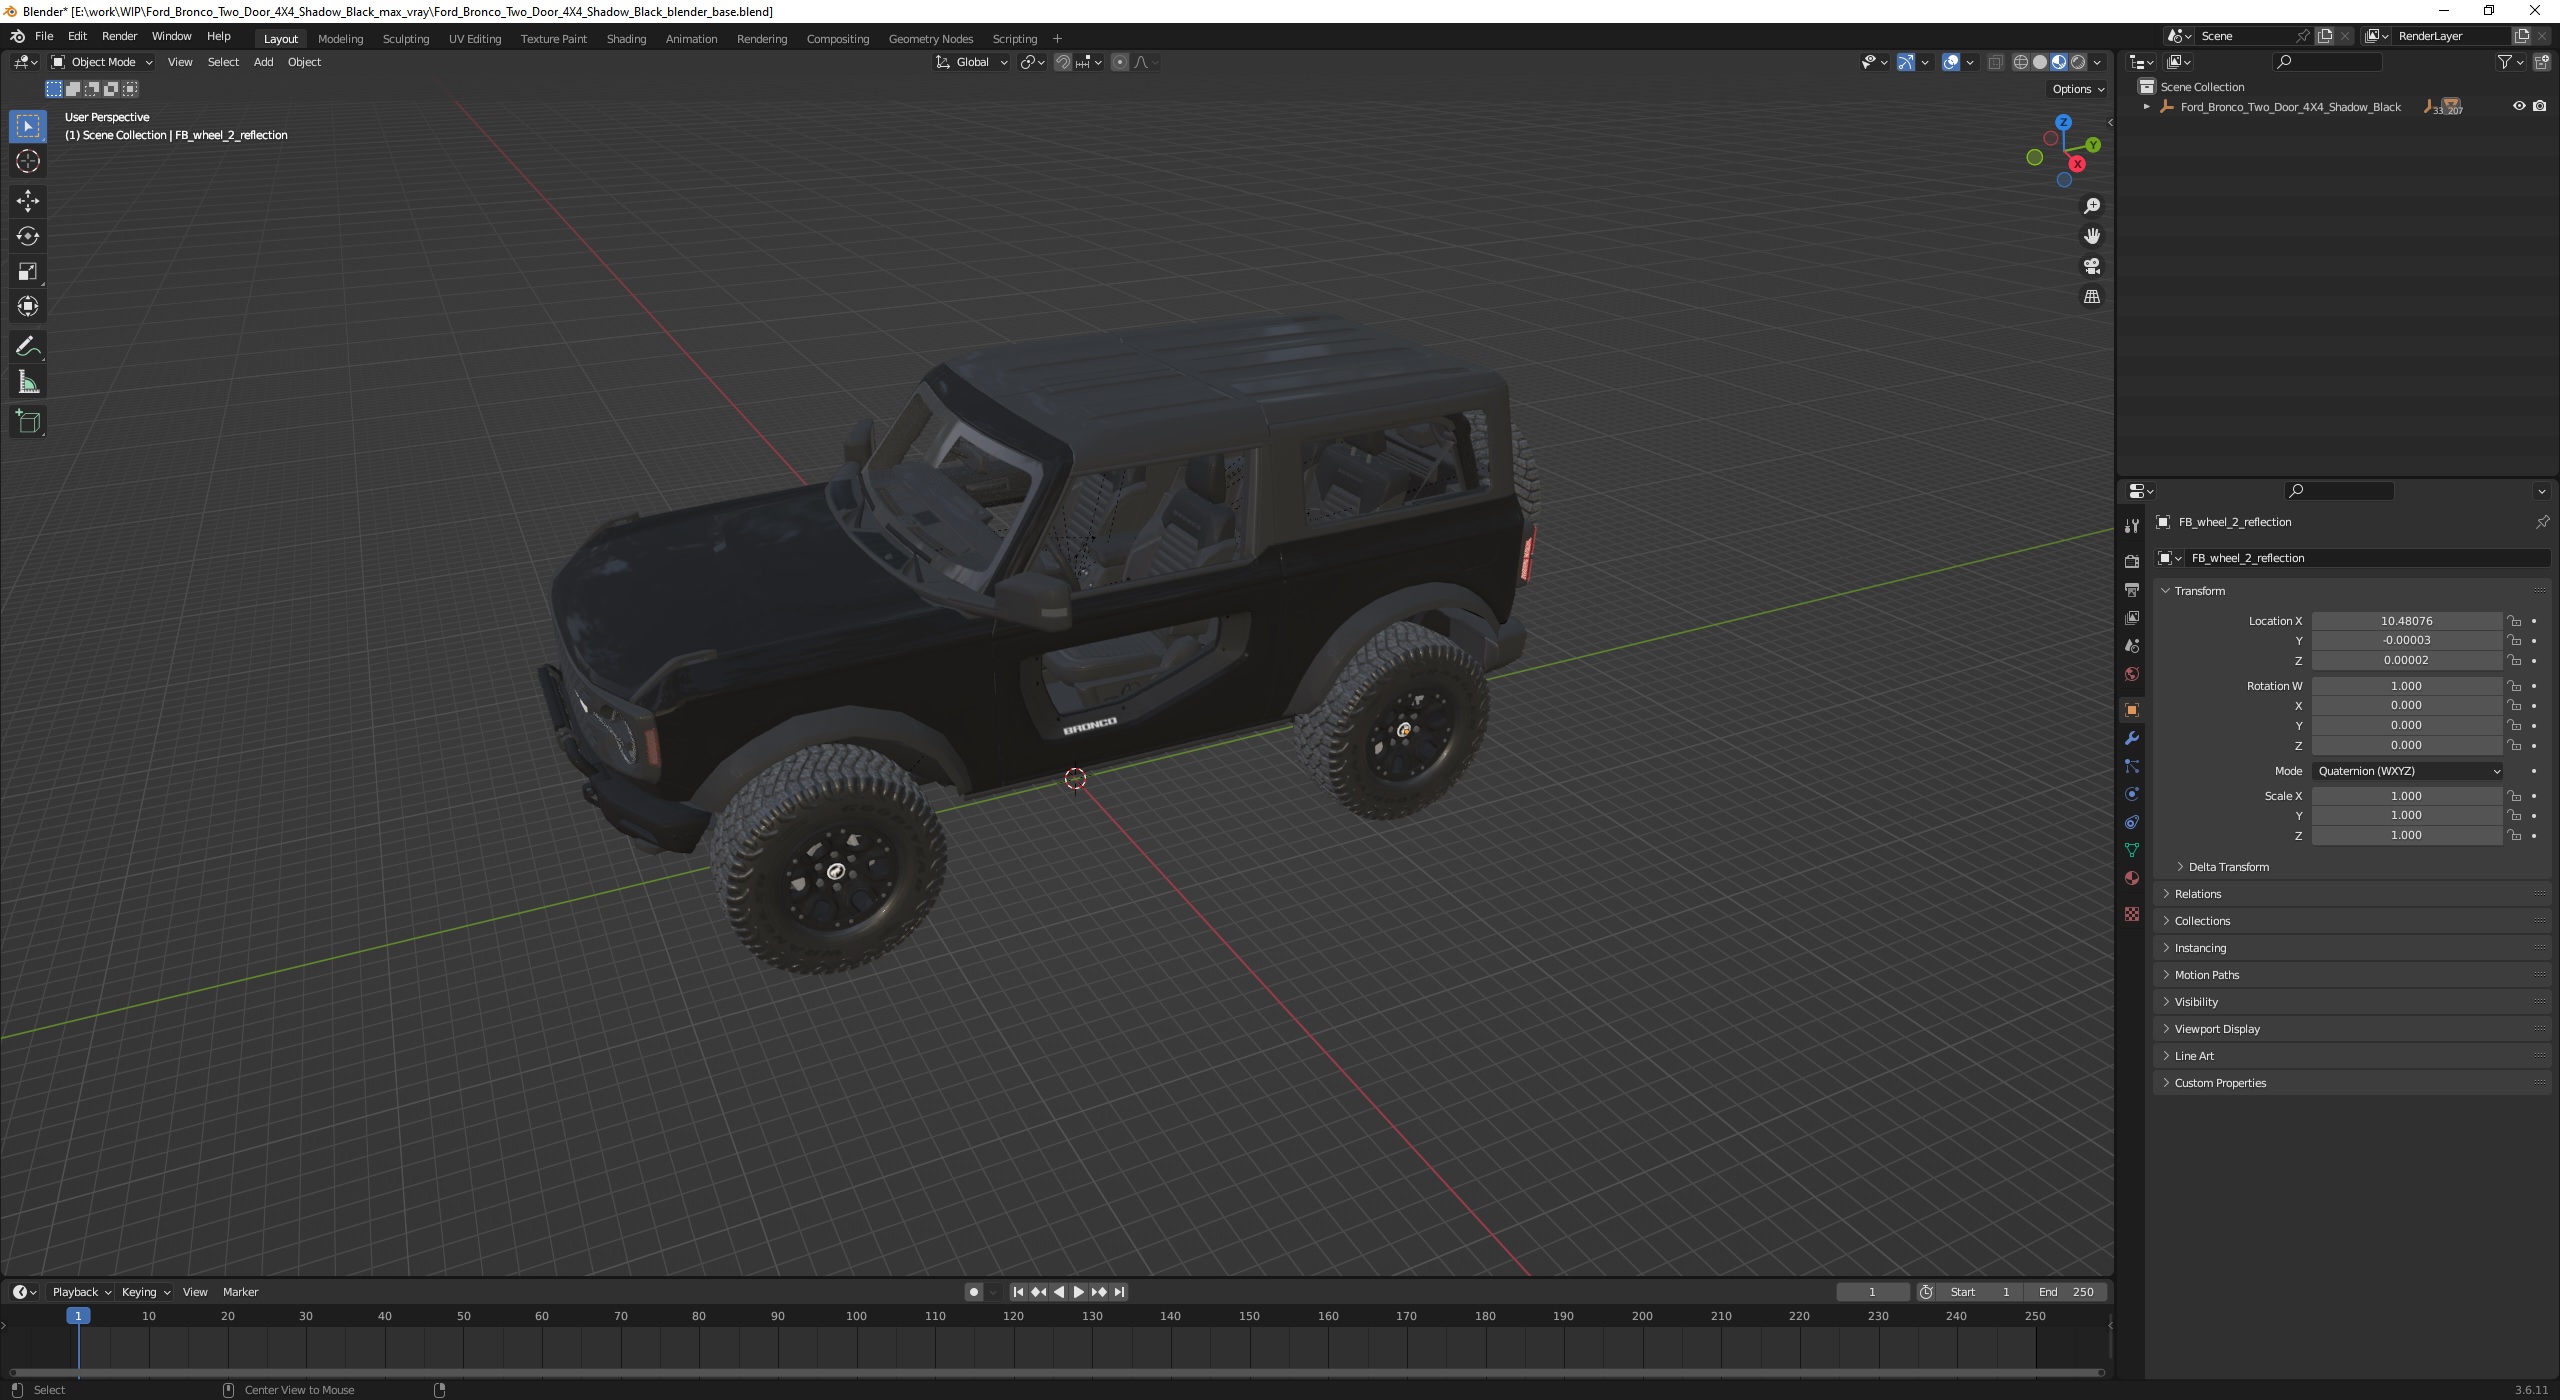Choose the Select Box tool
Viewport: 2560px width, 1400px height.
point(28,126)
